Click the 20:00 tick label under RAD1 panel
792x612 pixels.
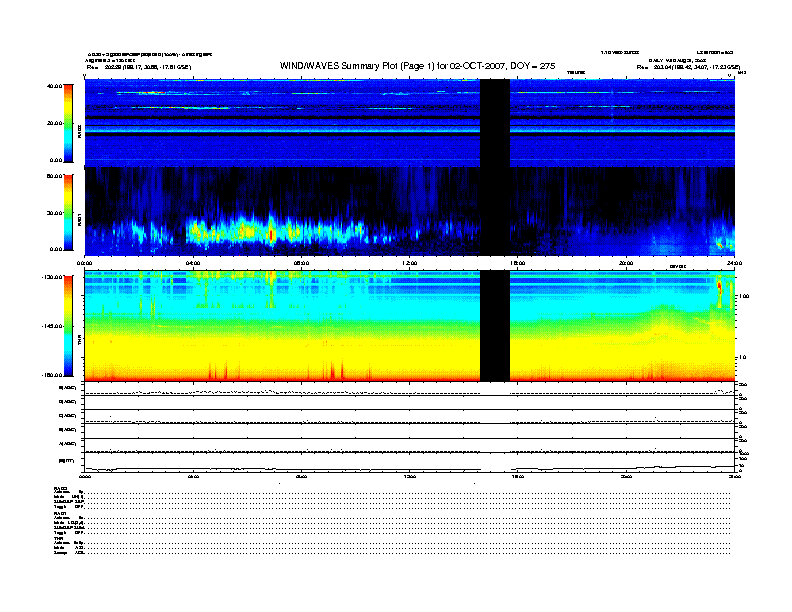pos(626,263)
